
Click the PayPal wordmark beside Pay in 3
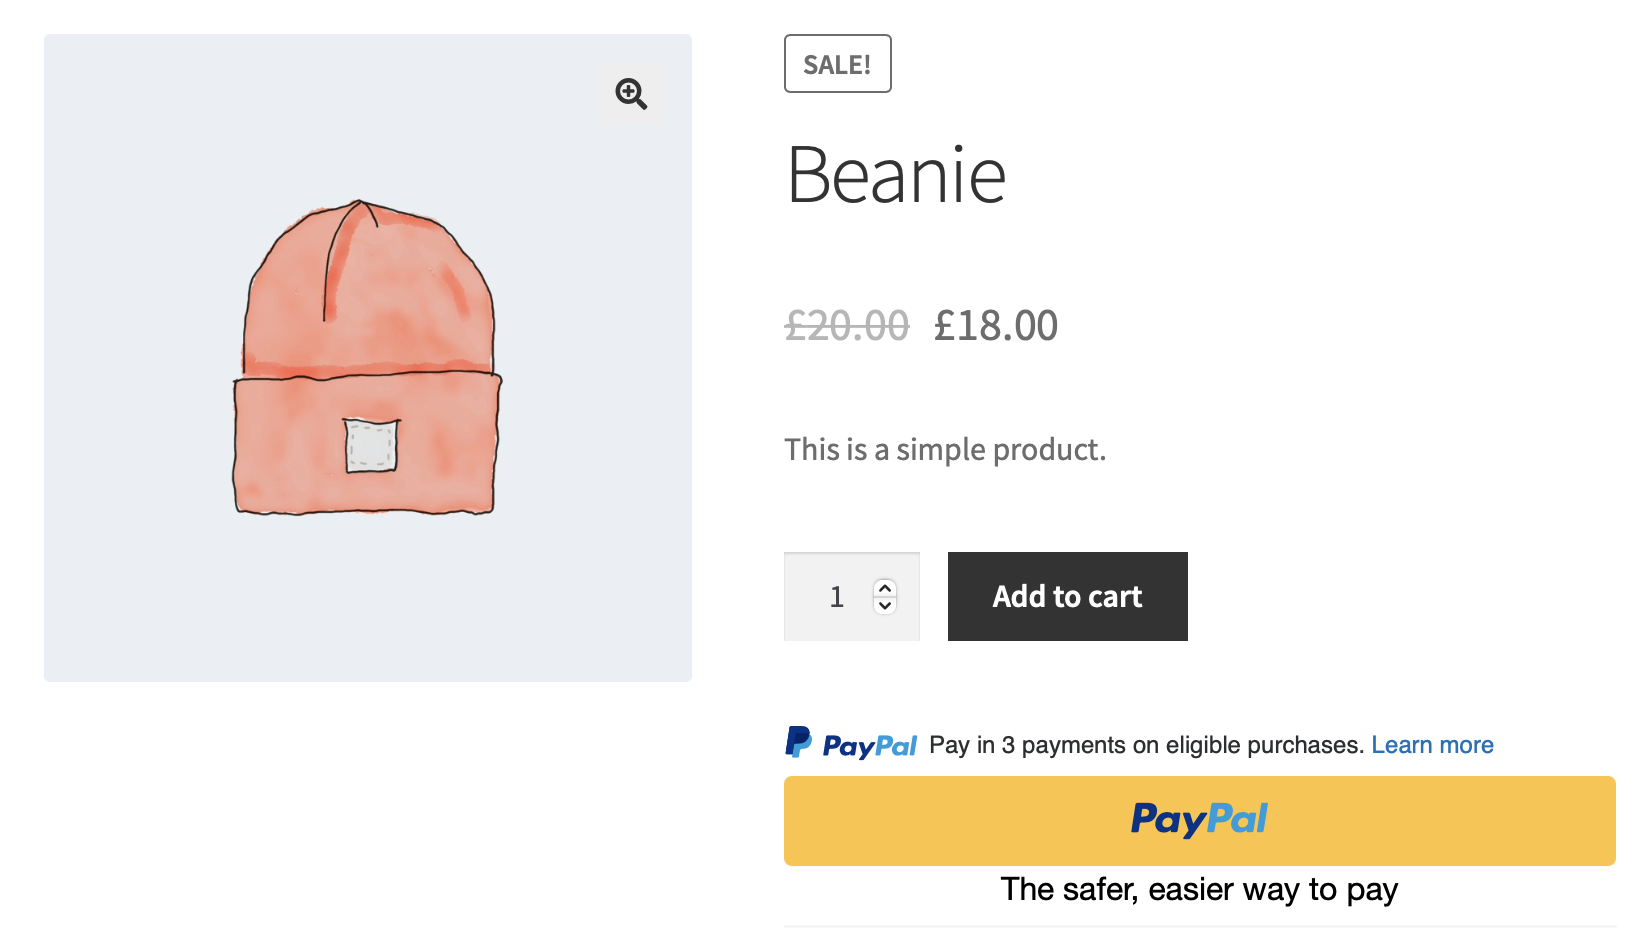click(869, 746)
